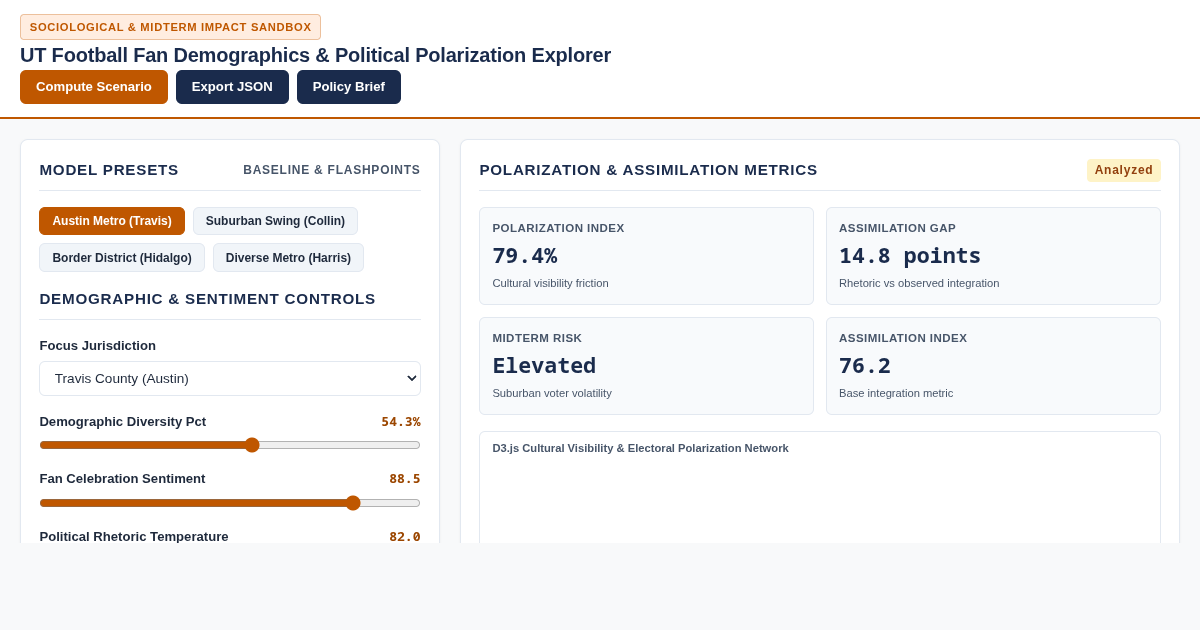
Task: Adjust the Demographic Diversity Pct slider
Action: pyautogui.click(x=230, y=445)
